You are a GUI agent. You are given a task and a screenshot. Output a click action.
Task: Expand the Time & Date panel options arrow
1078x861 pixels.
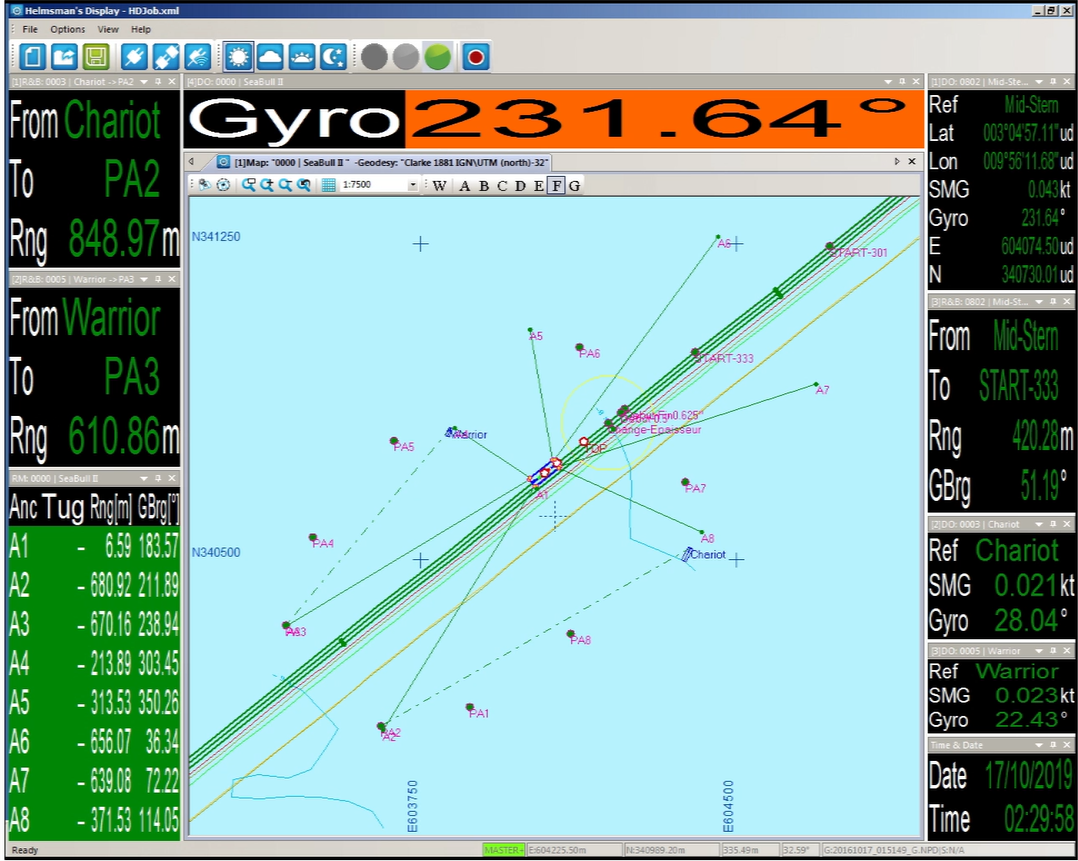(1039, 745)
